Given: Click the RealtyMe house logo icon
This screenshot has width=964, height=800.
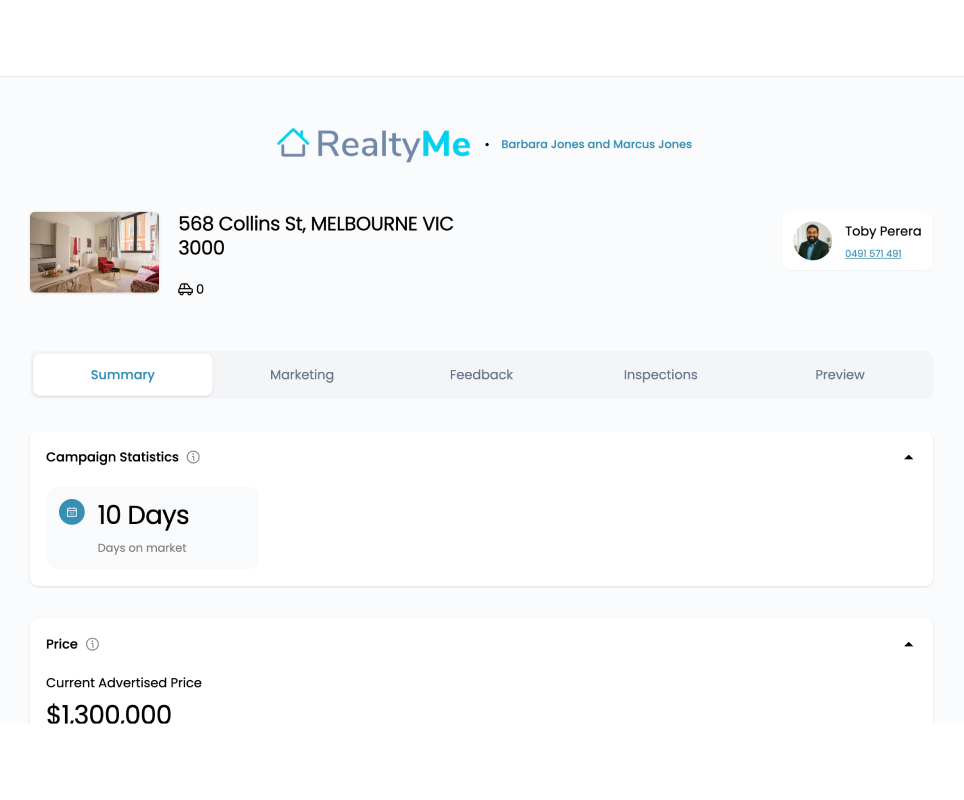Looking at the screenshot, I should tap(293, 143).
